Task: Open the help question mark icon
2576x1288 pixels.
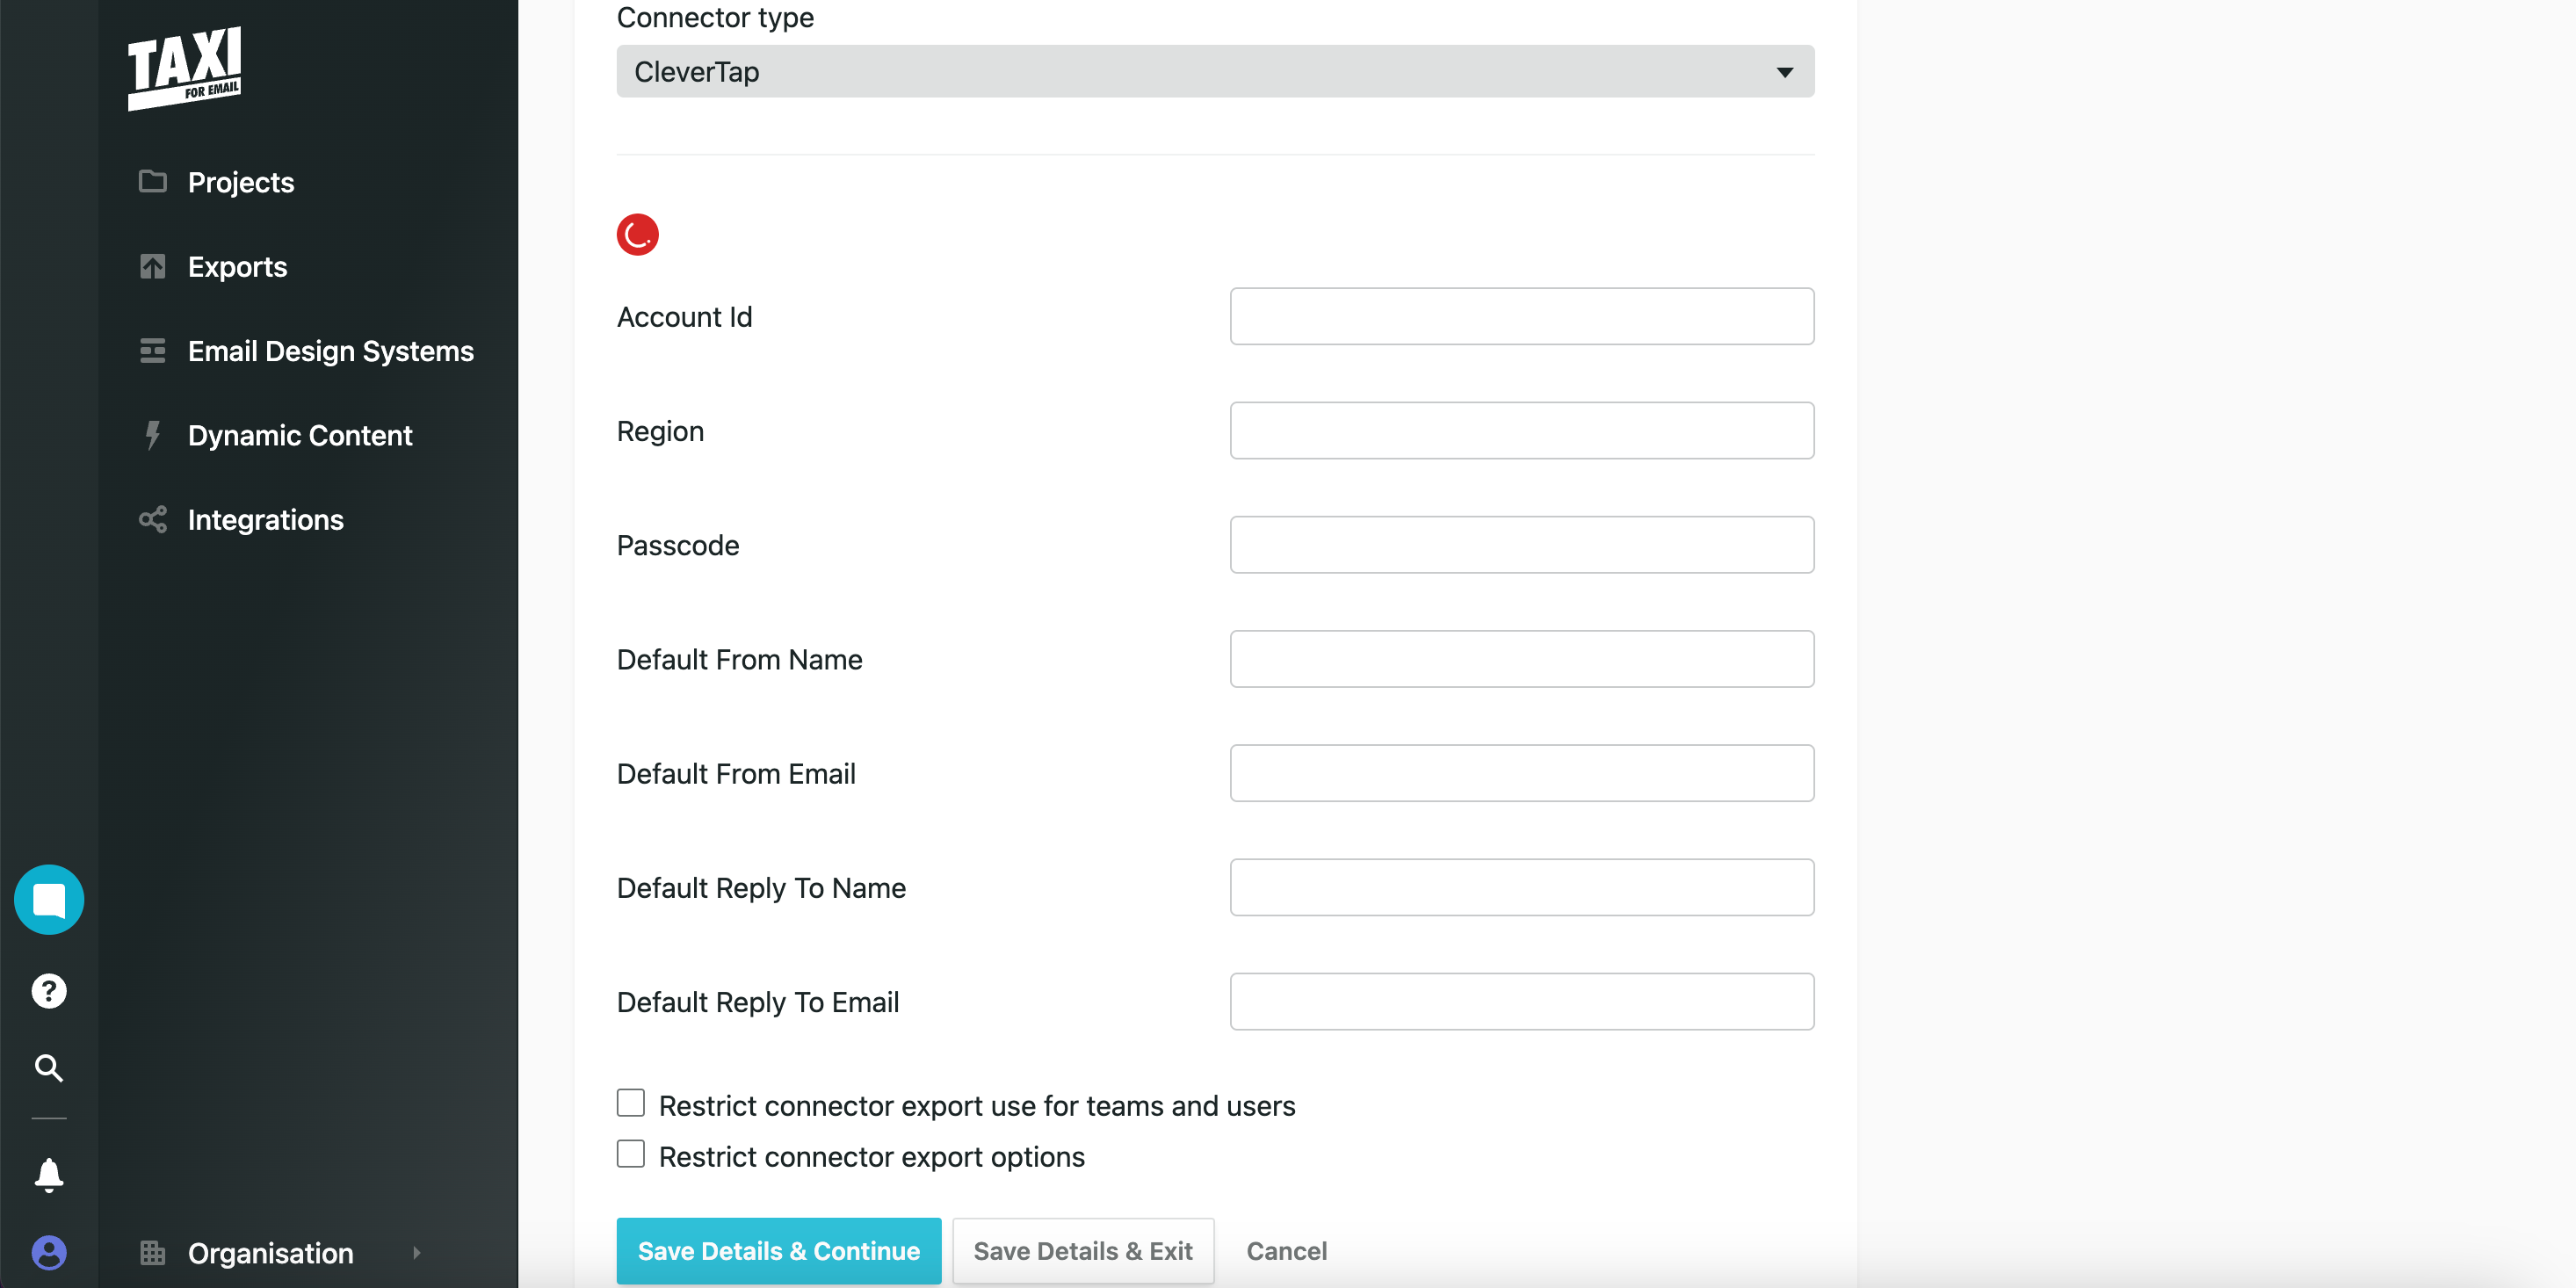Action: [49, 991]
